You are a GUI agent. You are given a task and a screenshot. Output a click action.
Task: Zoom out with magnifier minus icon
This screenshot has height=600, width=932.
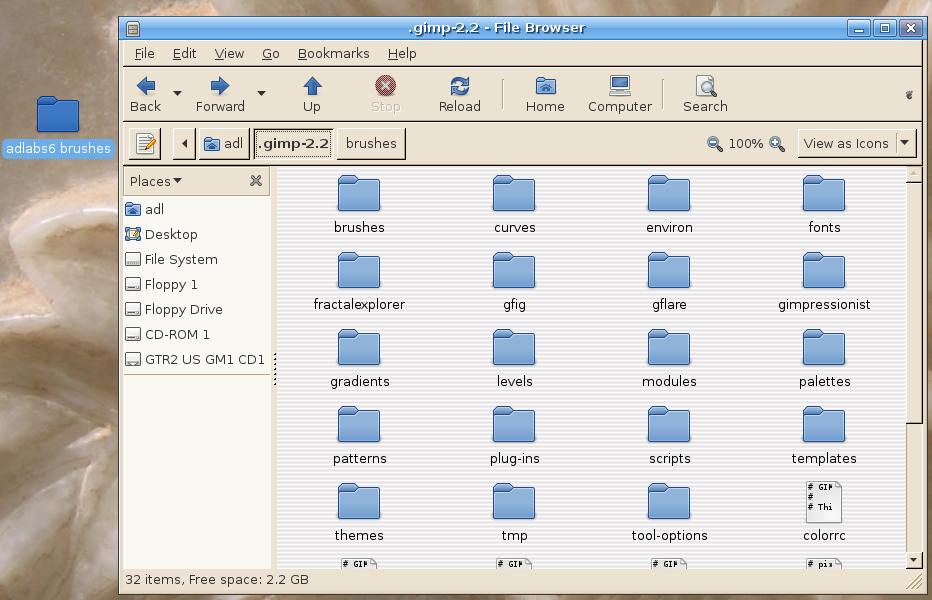[714, 144]
